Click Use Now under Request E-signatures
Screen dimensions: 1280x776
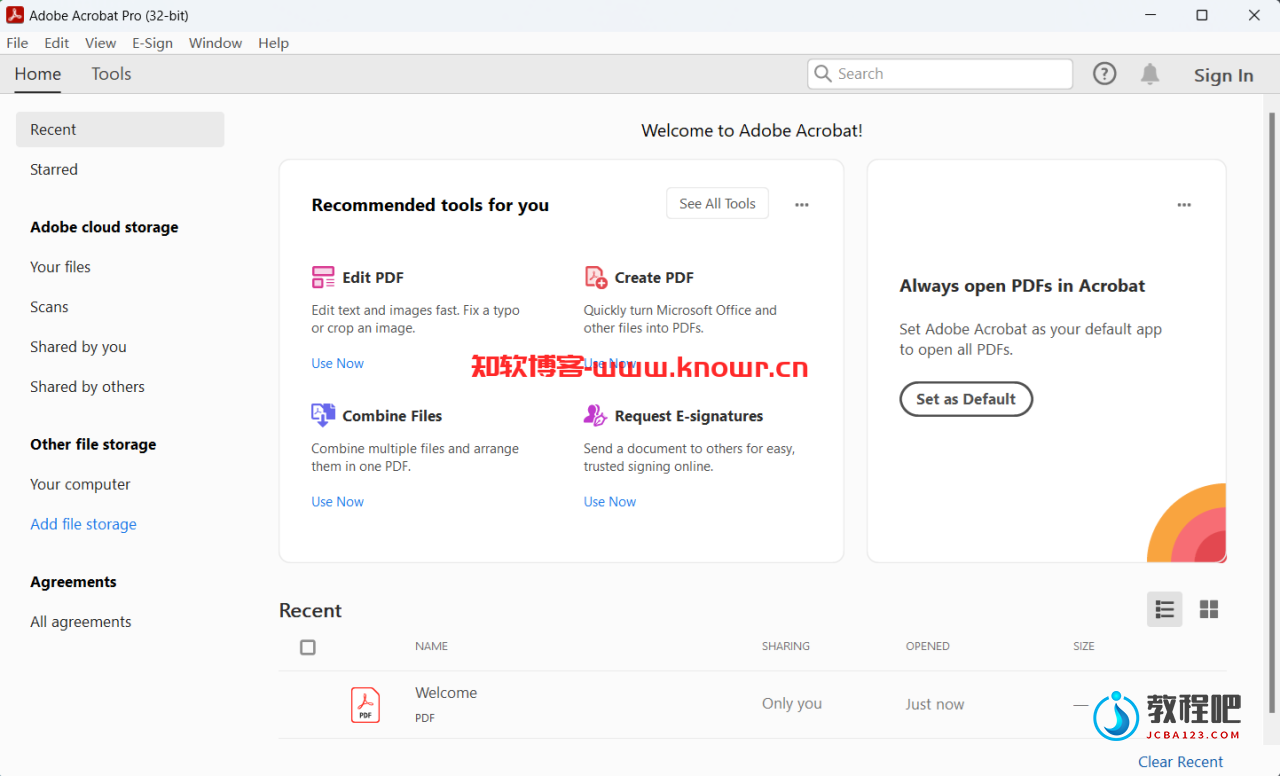[610, 501]
